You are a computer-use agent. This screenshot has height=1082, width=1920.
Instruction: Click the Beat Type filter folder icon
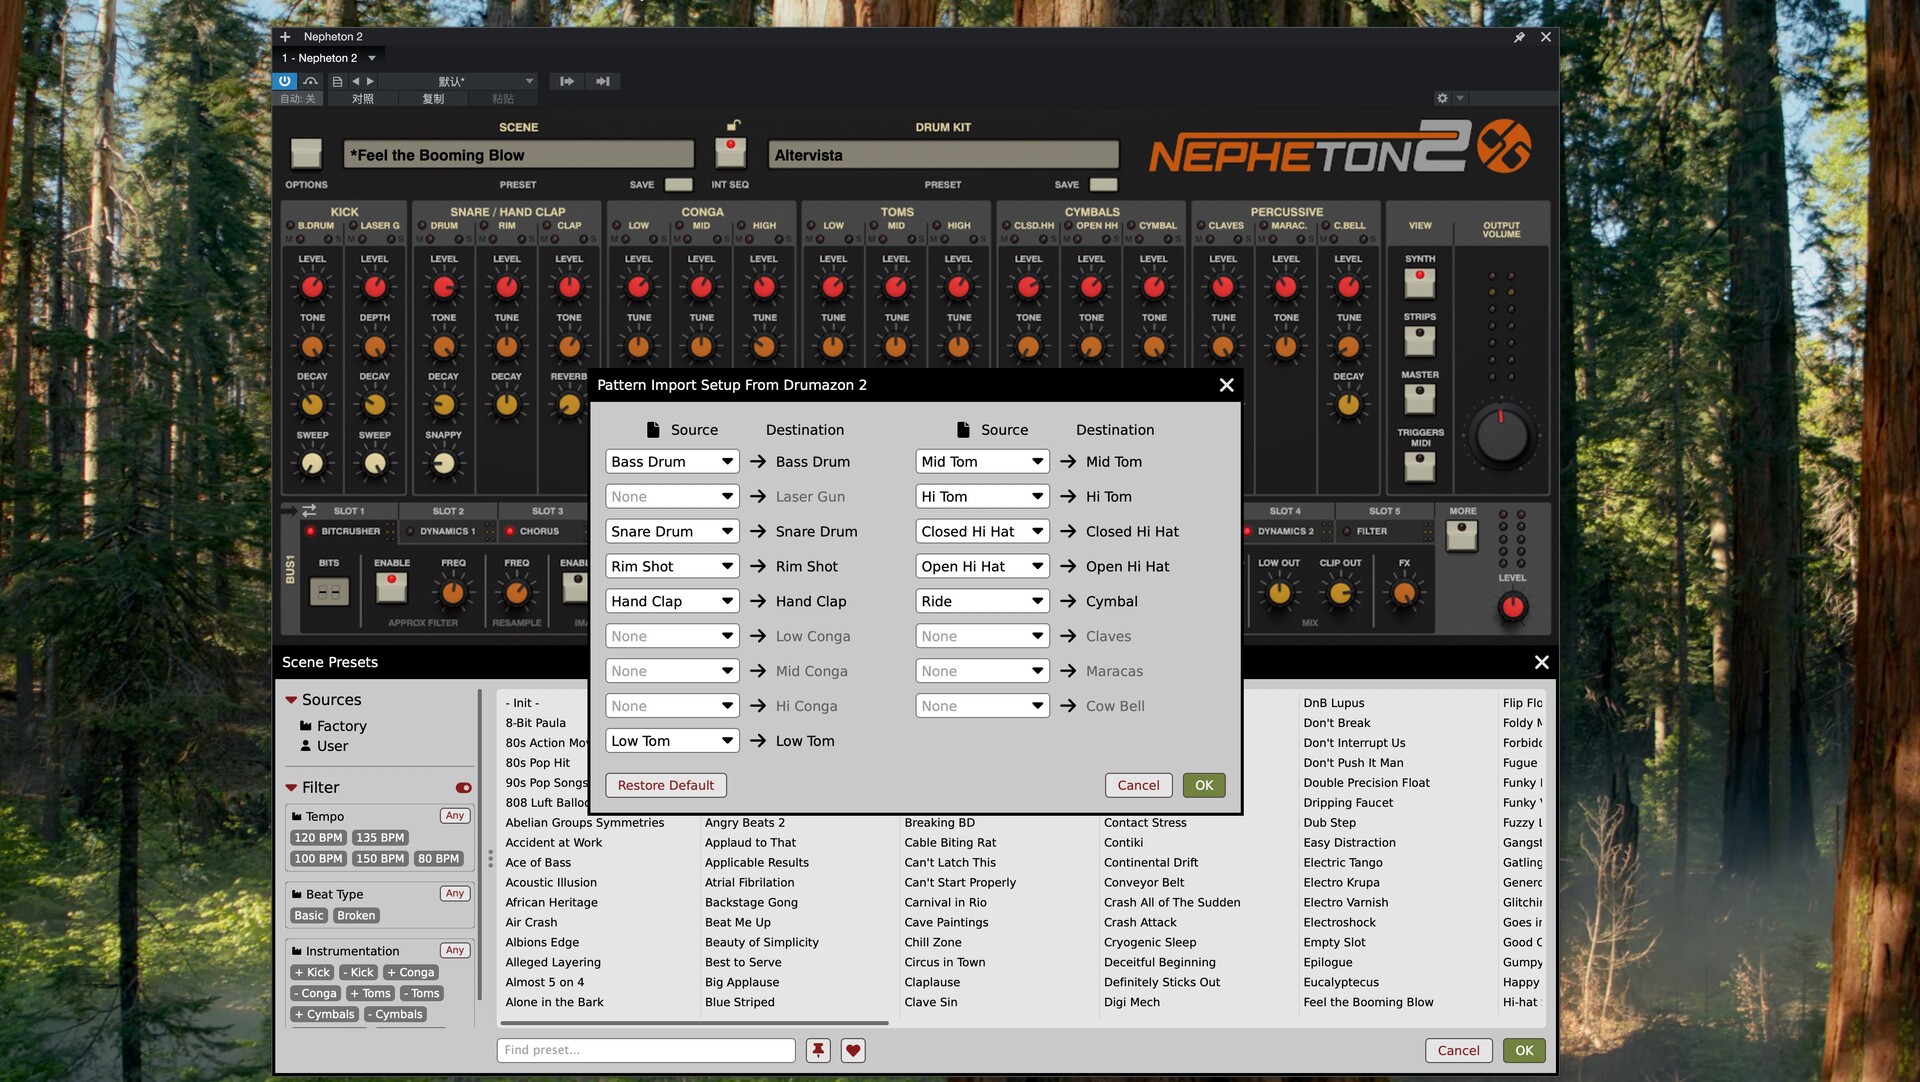(x=297, y=895)
